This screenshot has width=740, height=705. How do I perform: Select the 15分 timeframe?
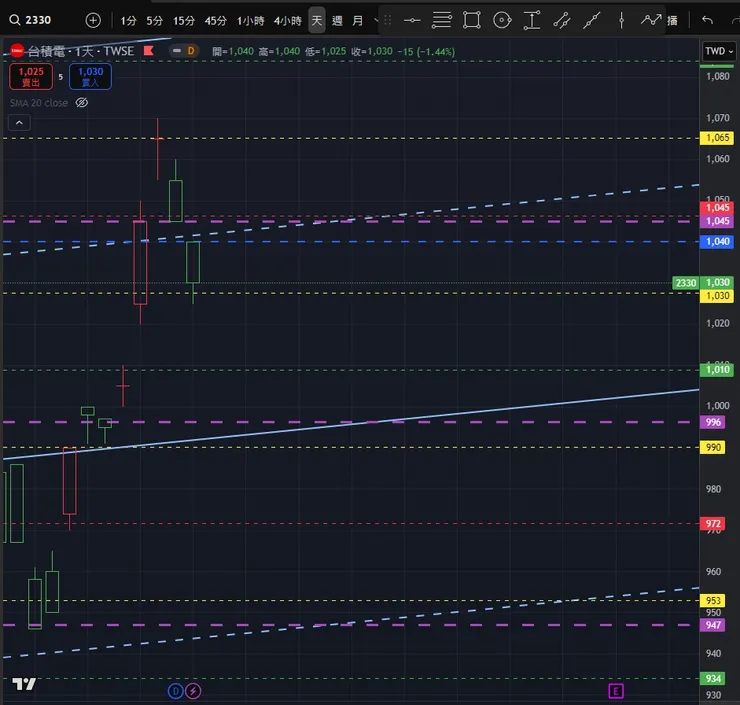tap(184, 21)
